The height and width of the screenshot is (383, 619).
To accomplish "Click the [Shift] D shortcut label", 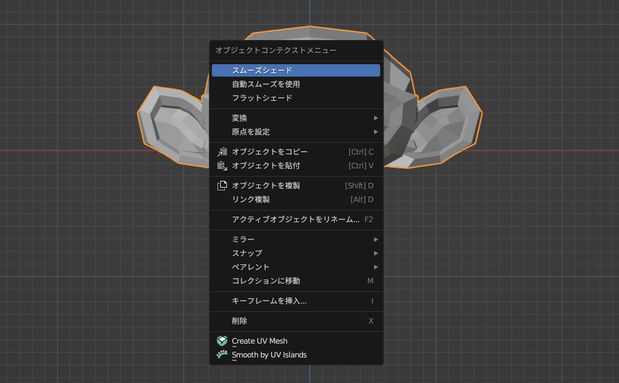I will 359,186.
